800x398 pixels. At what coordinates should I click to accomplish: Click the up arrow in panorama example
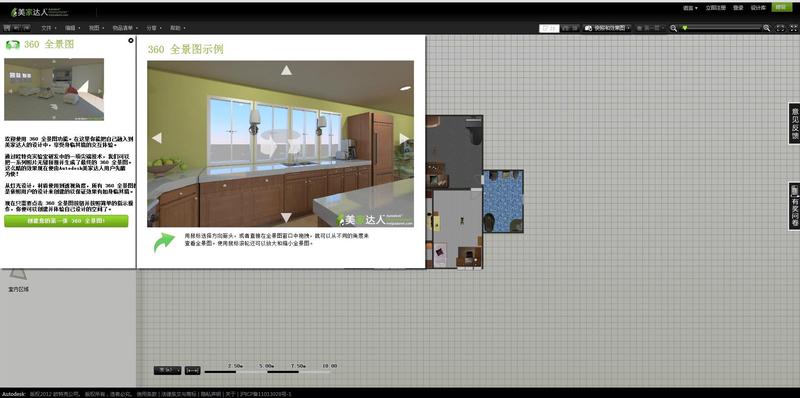pos(286,70)
